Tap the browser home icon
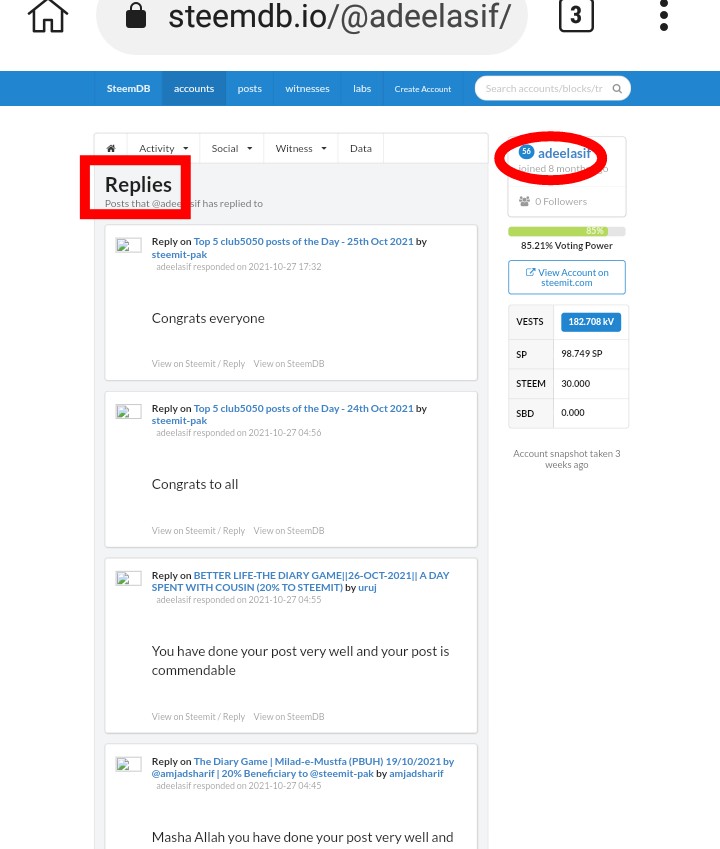The height and width of the screenshot is (849, 720). click(48, 16)
